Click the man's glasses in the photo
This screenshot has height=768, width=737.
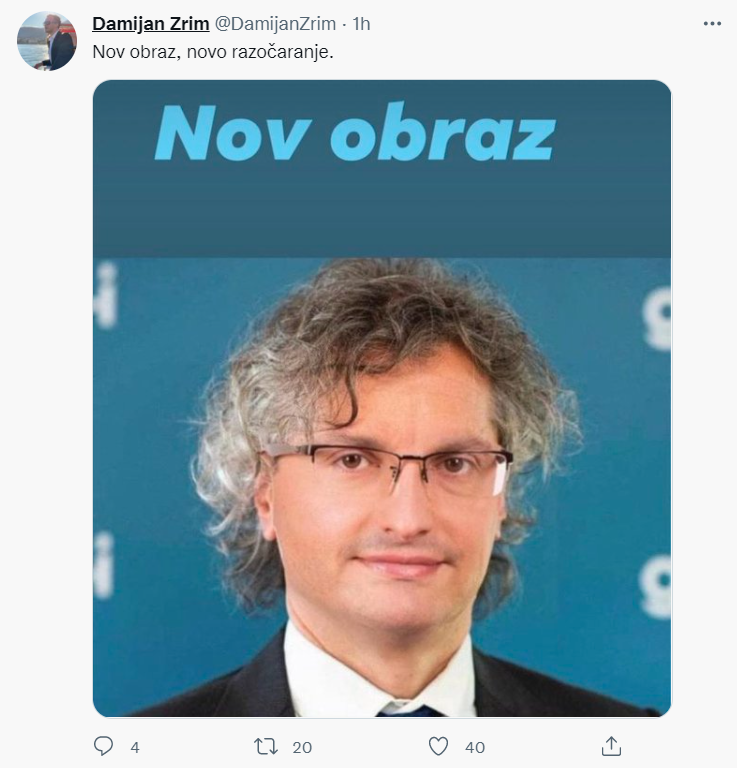(x=387, y=470)
